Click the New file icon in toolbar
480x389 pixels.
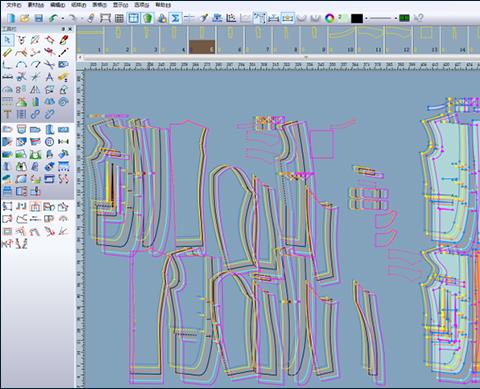[11, 18]
